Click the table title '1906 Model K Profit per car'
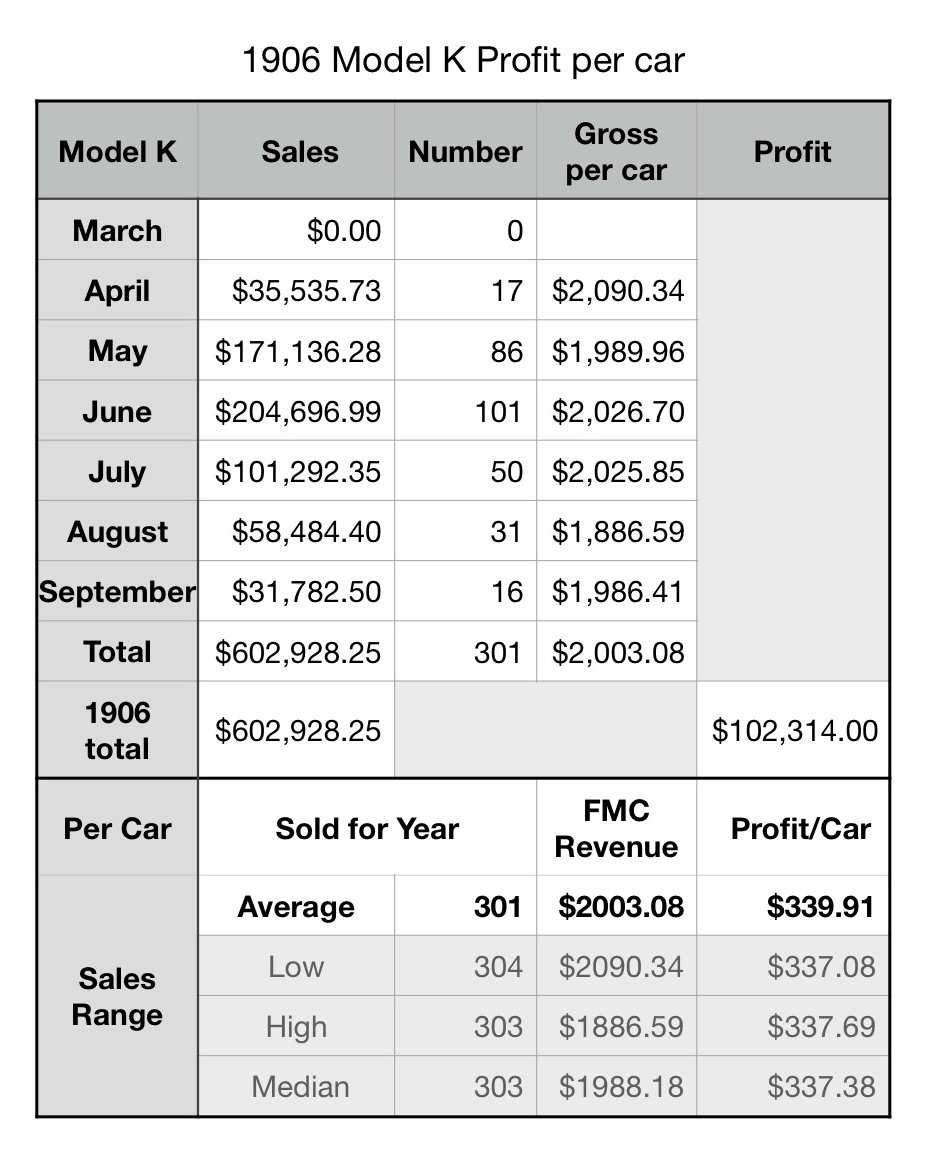 463,60
